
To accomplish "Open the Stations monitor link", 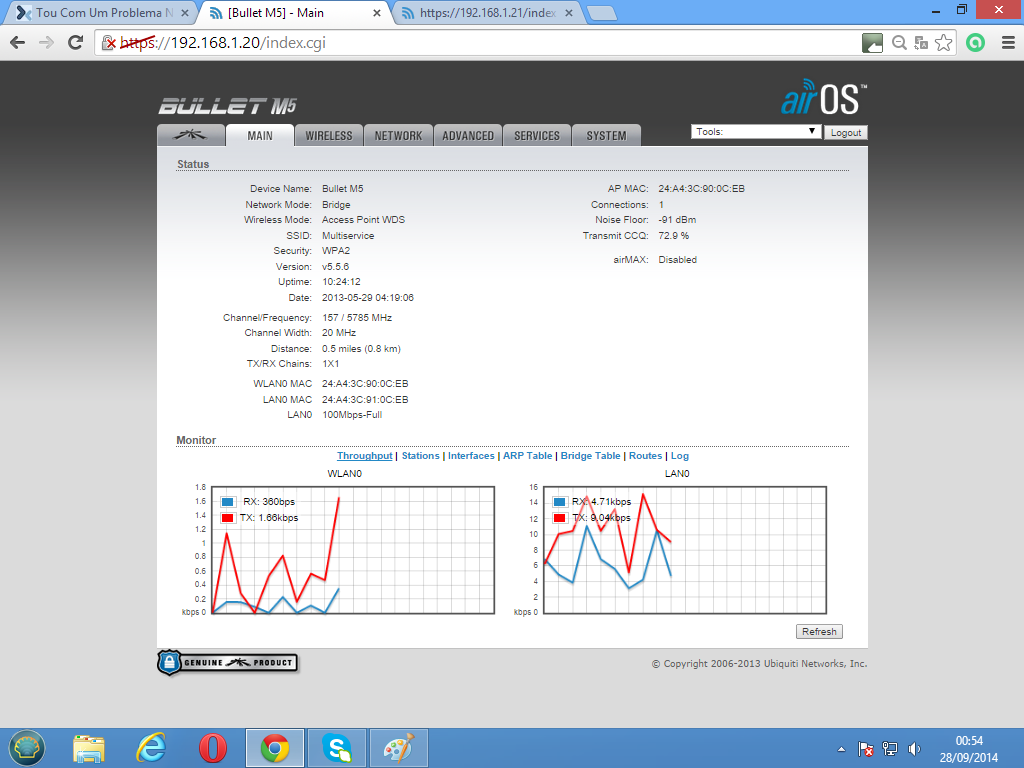I will (421, 456).
